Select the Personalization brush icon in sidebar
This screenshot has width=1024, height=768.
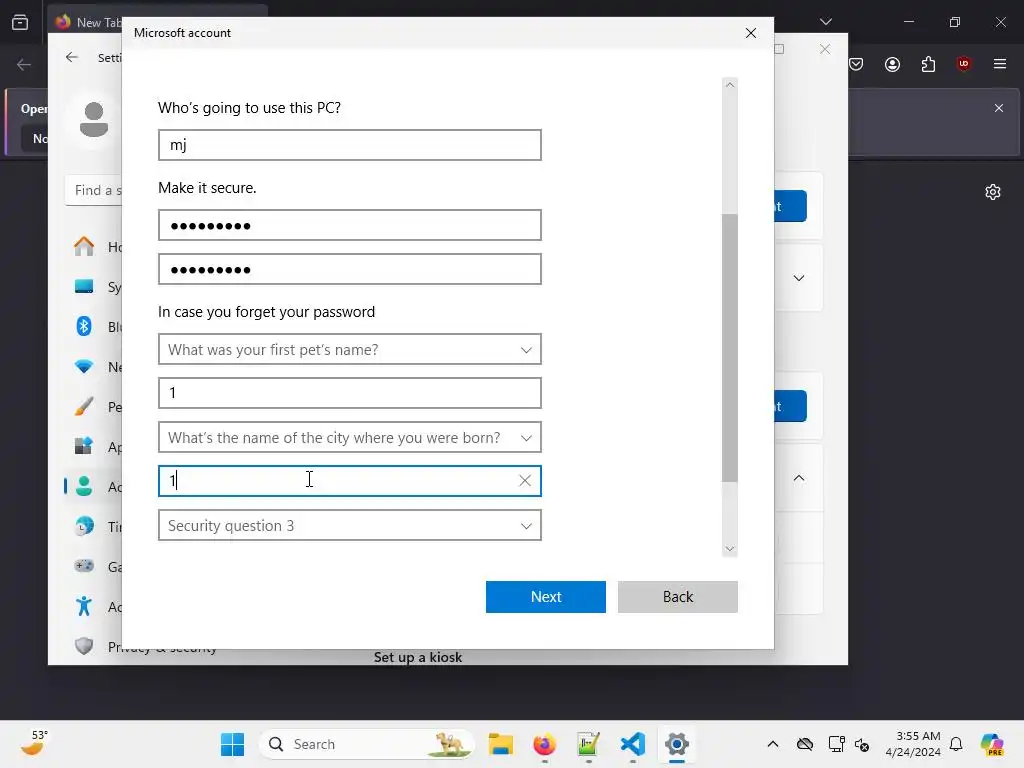[84, 406]
